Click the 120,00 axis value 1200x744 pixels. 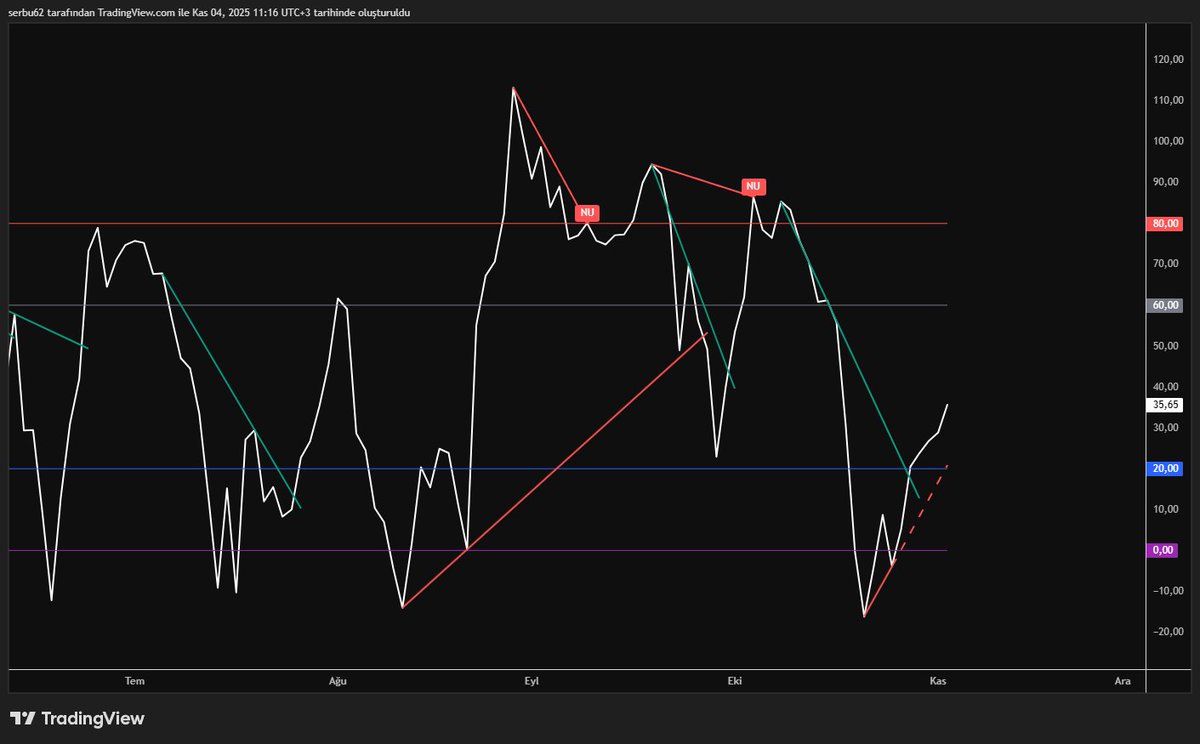pos(1167,60)
